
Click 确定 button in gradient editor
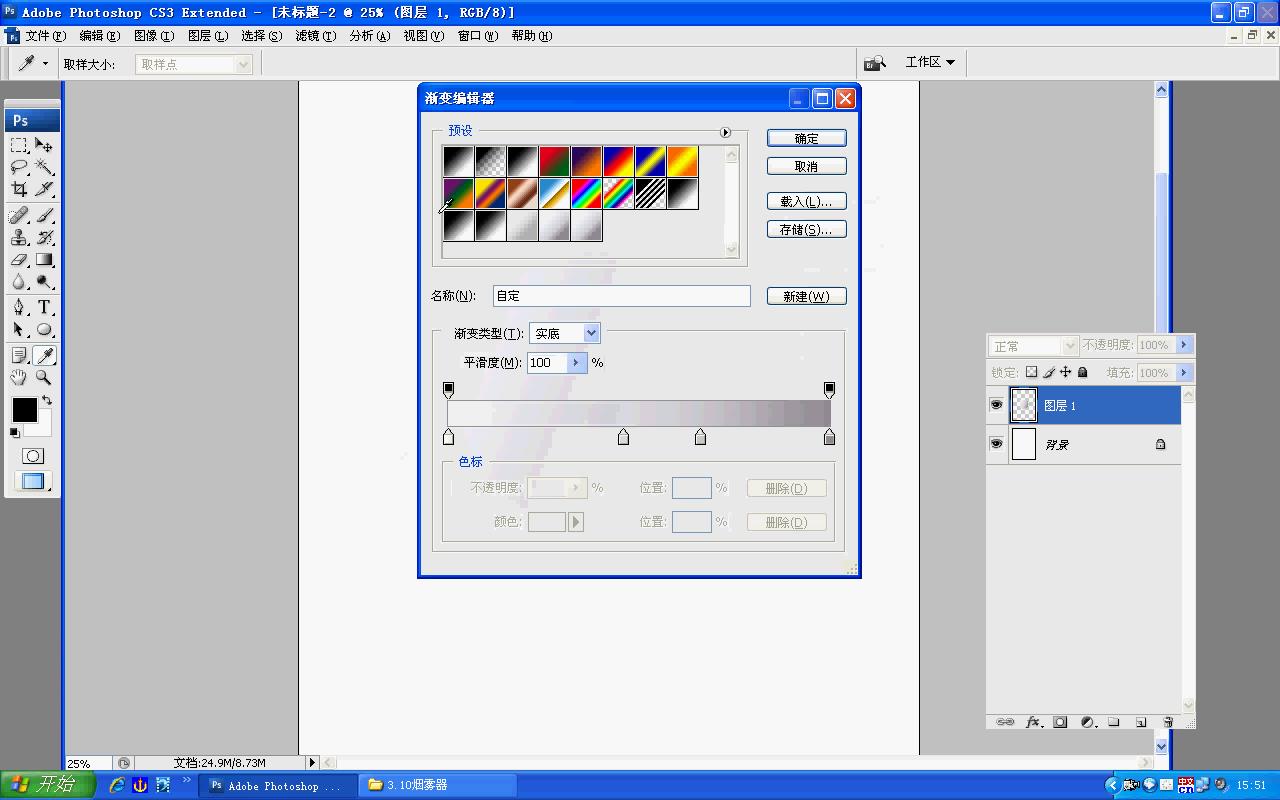click(807, 138)
